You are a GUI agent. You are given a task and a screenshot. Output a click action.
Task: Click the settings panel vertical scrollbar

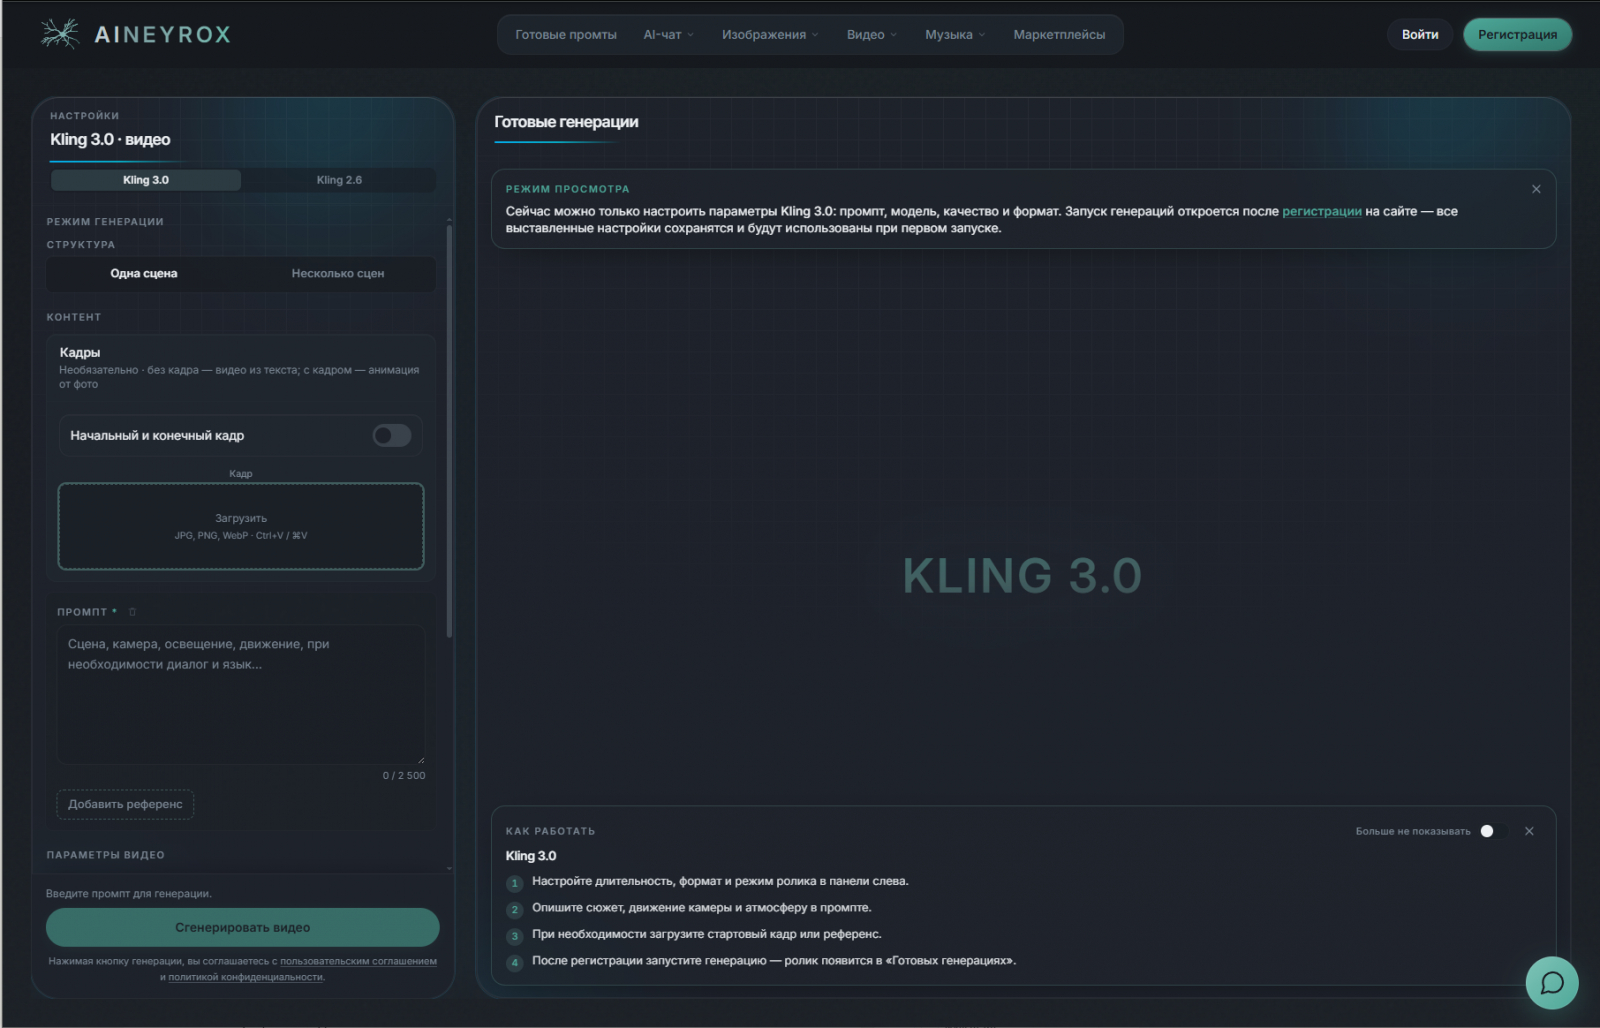[449, 430]
